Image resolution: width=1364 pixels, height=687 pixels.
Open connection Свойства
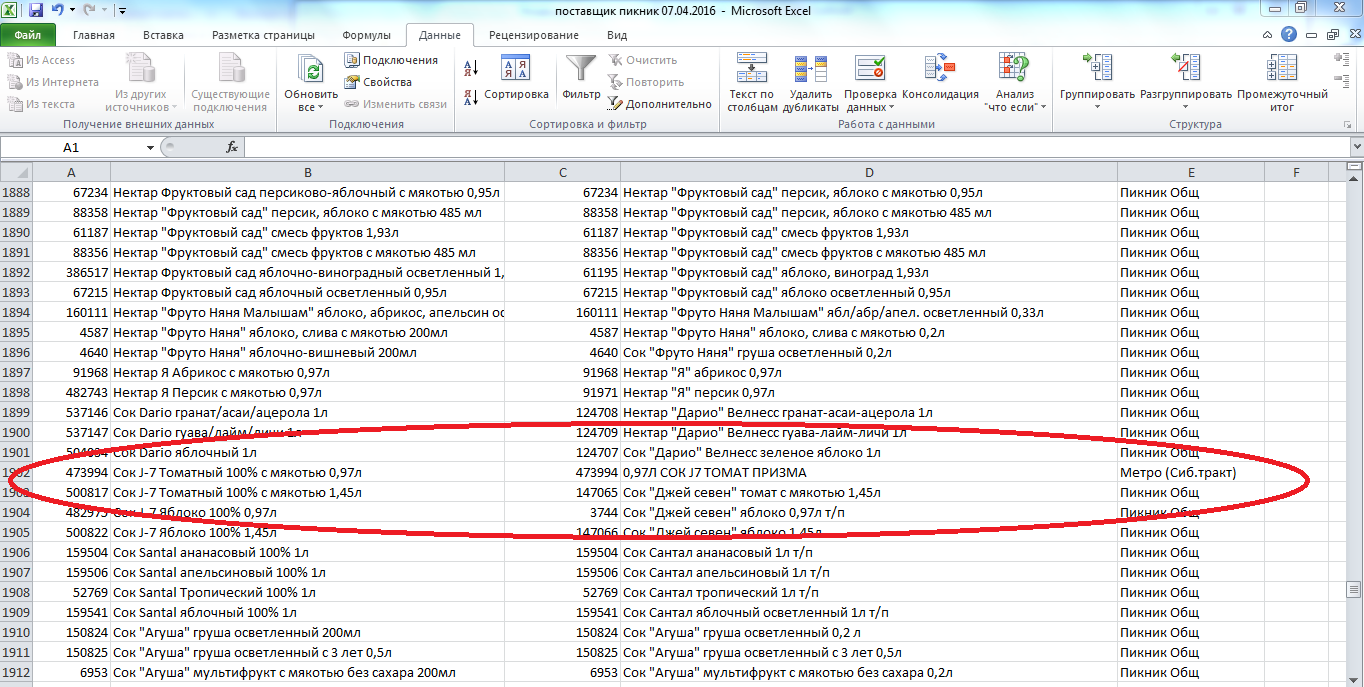pos(378,82)
